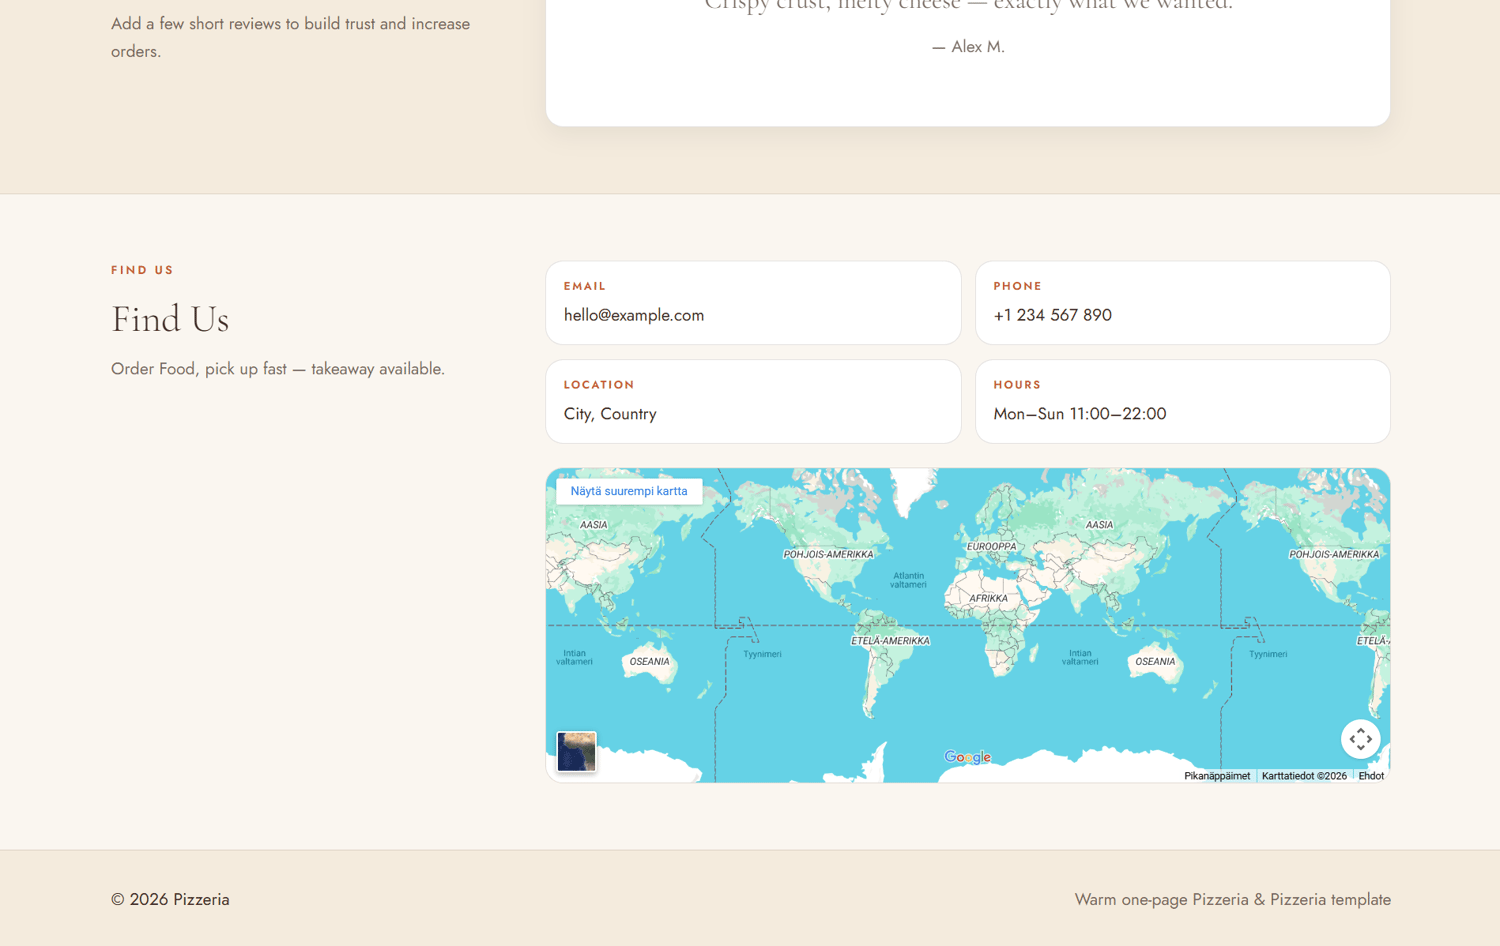Click the Find Us heading
The width and height of the screenshot is (1500, 946).
pyautogui.click(x=170, y=319)
